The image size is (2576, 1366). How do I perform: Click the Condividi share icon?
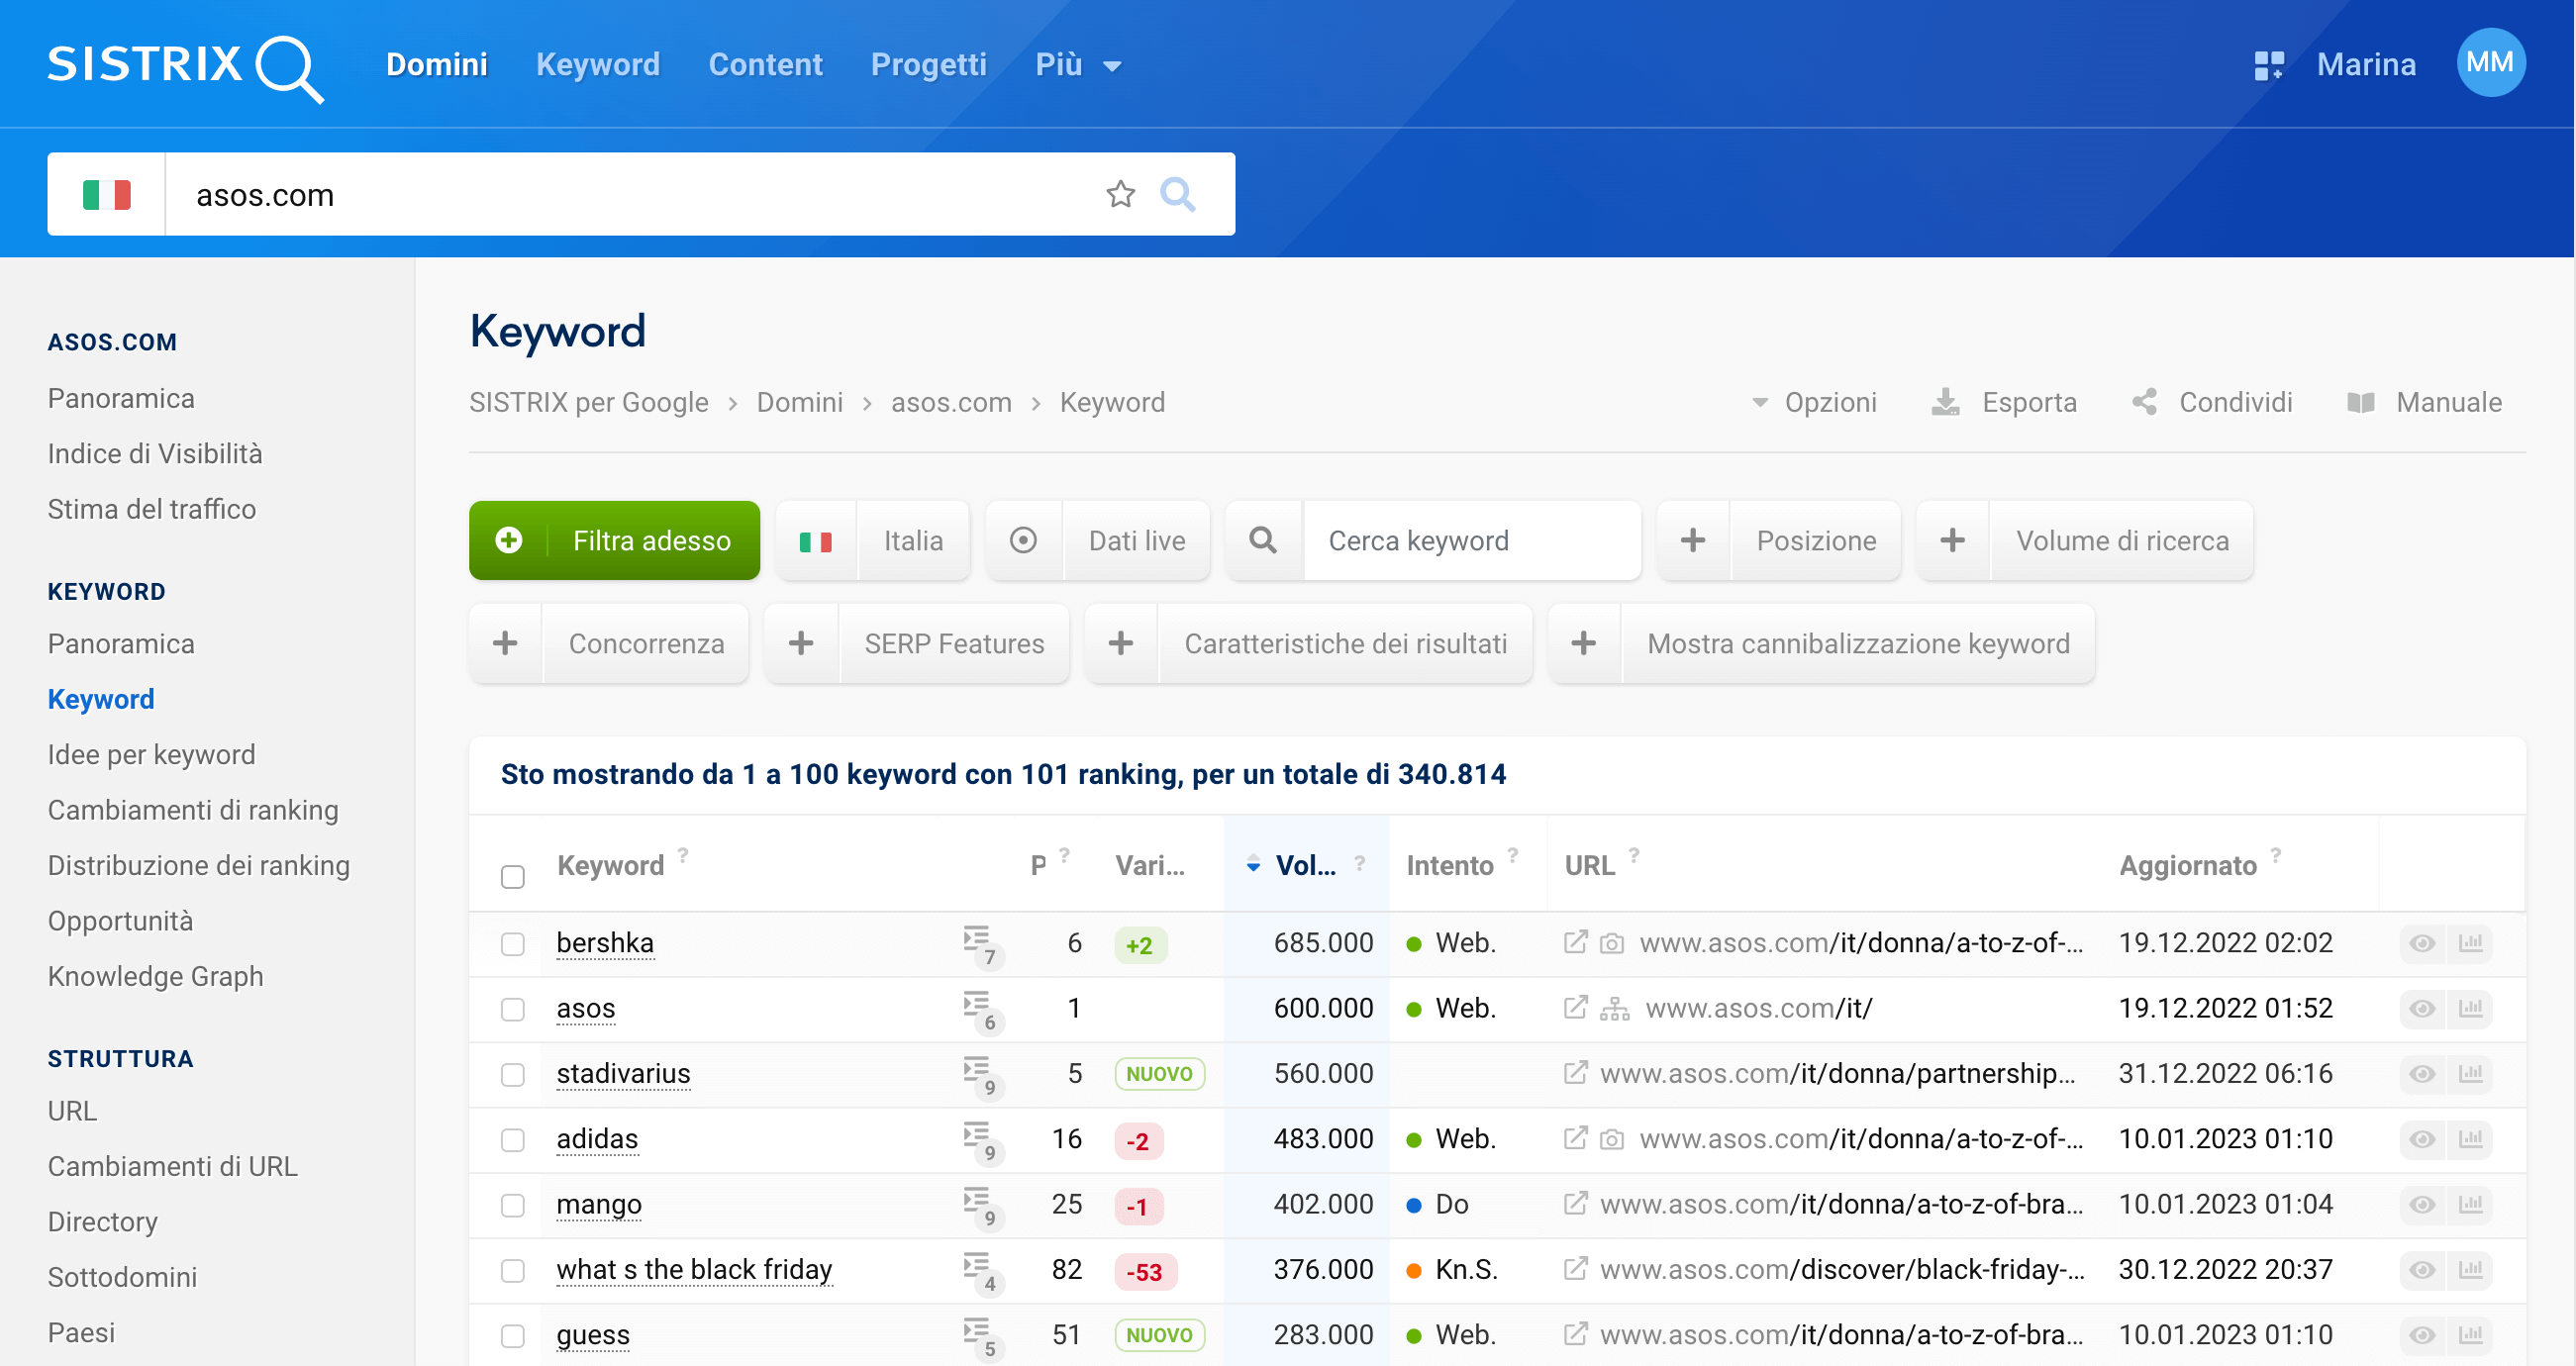pyautogui.click(x=2144, y=402)
